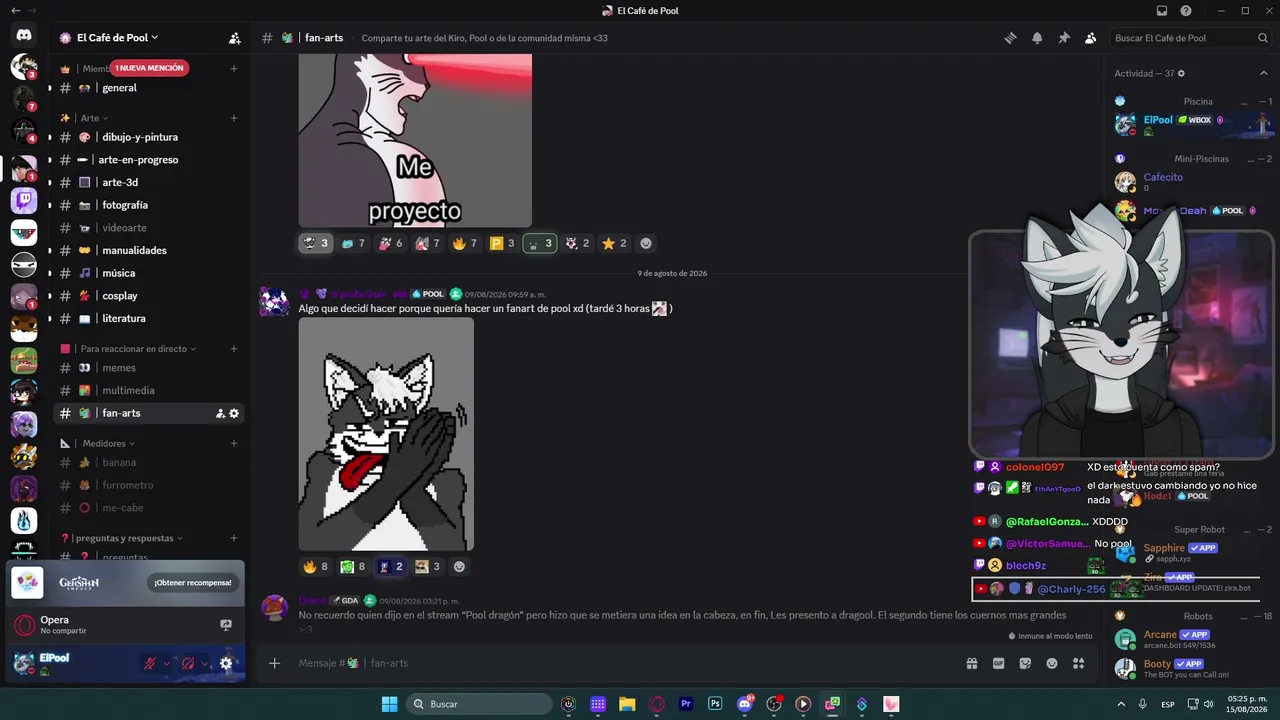The image size is (1280, 720).
Task: Edit fan-arts channel settings gear
Action: pyautogui.click(x=234, y=413)
